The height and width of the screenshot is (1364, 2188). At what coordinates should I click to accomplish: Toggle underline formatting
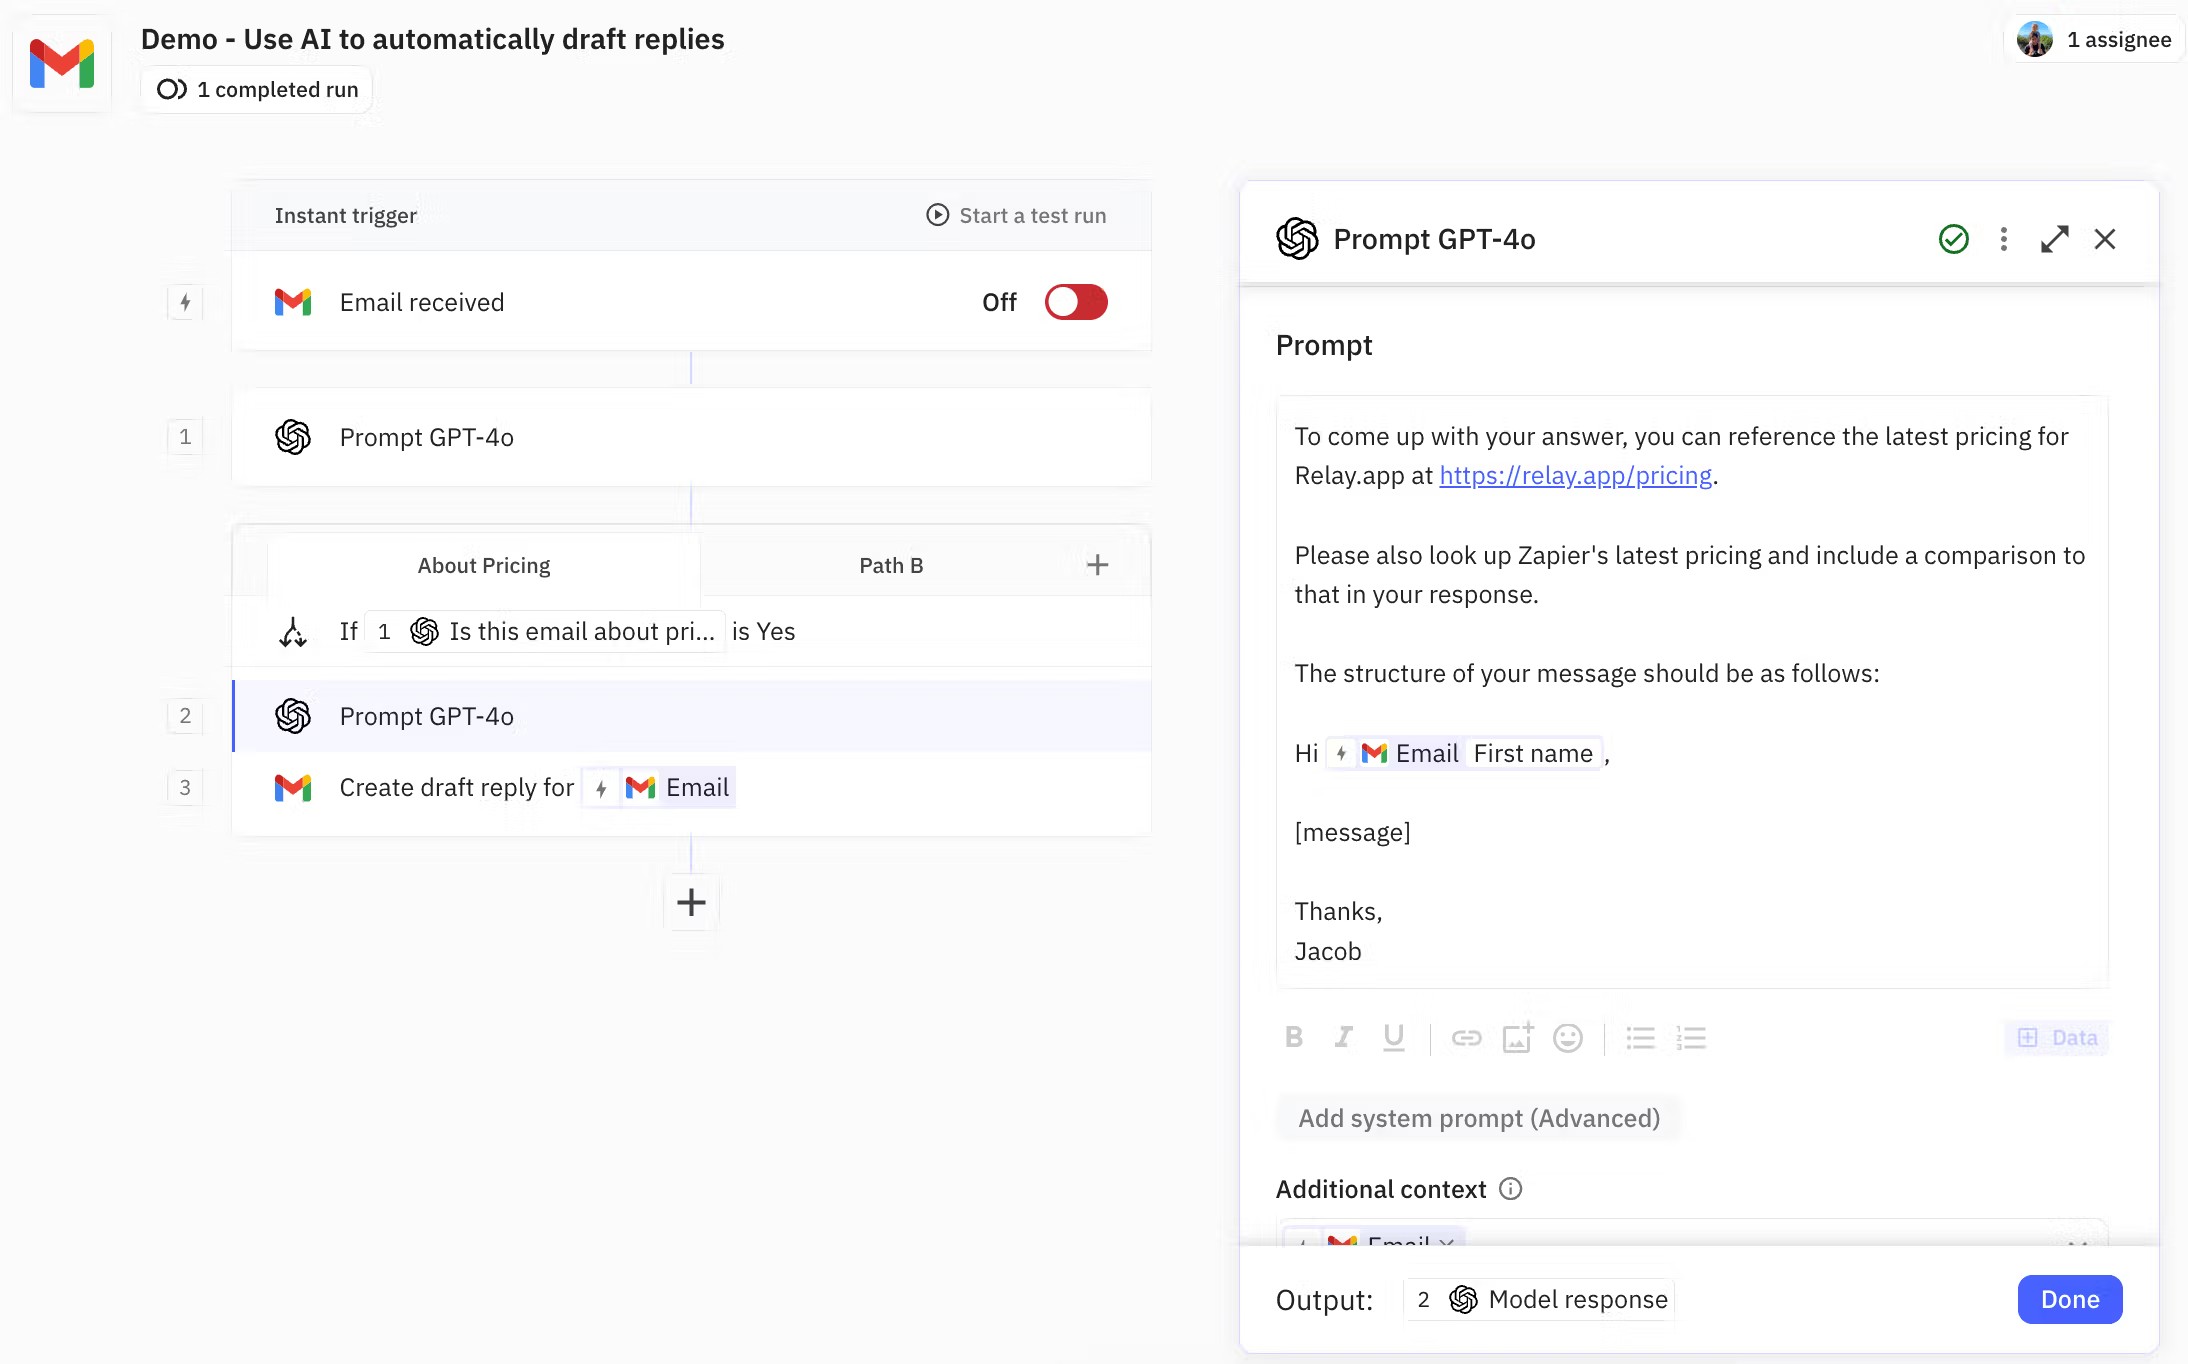[1393, 1038]
